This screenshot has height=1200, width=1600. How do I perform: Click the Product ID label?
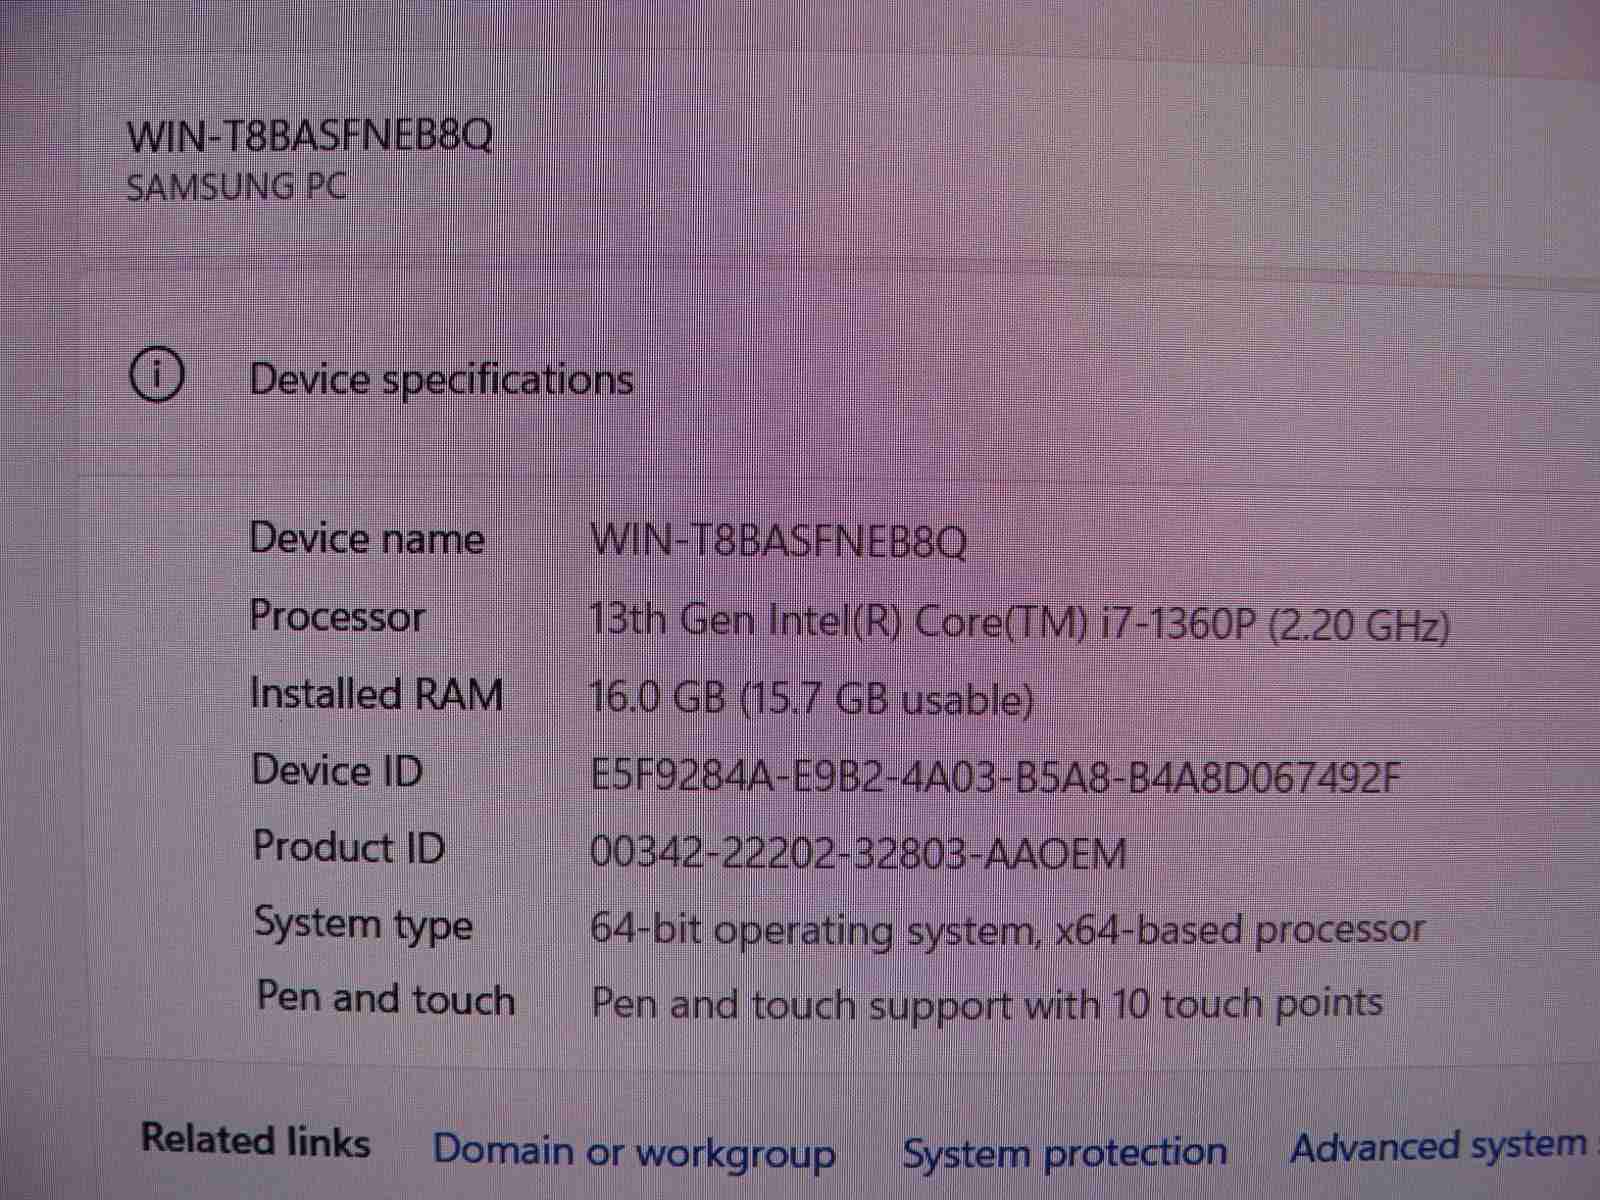coord(349,847)
